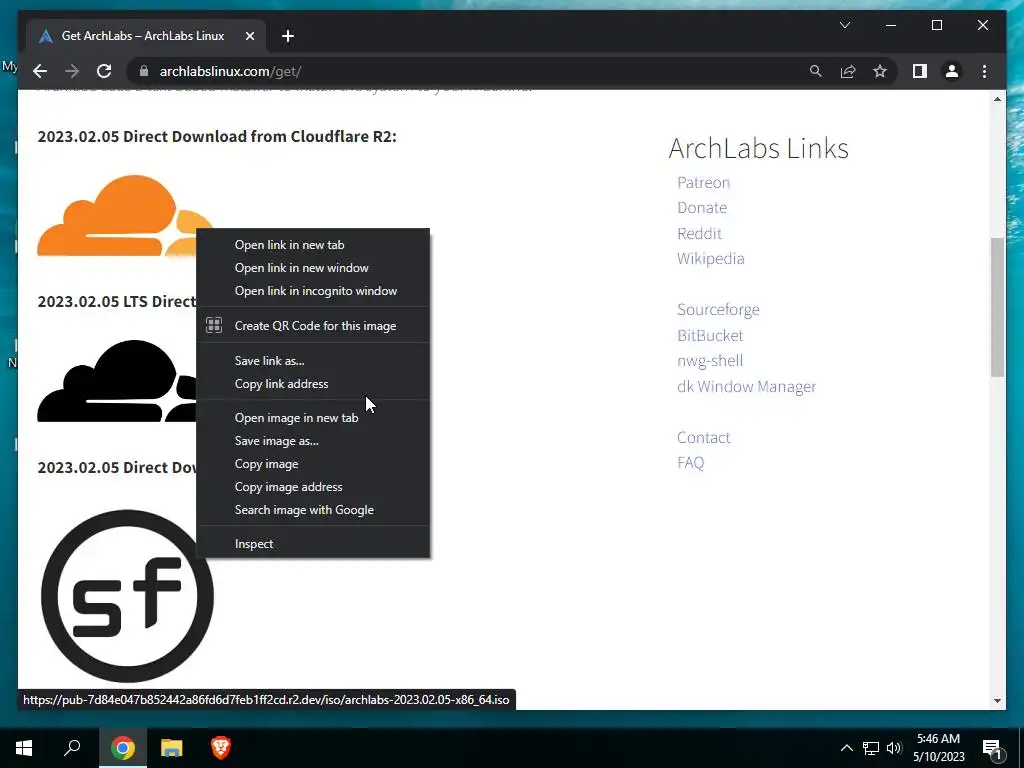
Task: Open the nwg-shell link
Action: pyautogui.click(x=710, y=360)
